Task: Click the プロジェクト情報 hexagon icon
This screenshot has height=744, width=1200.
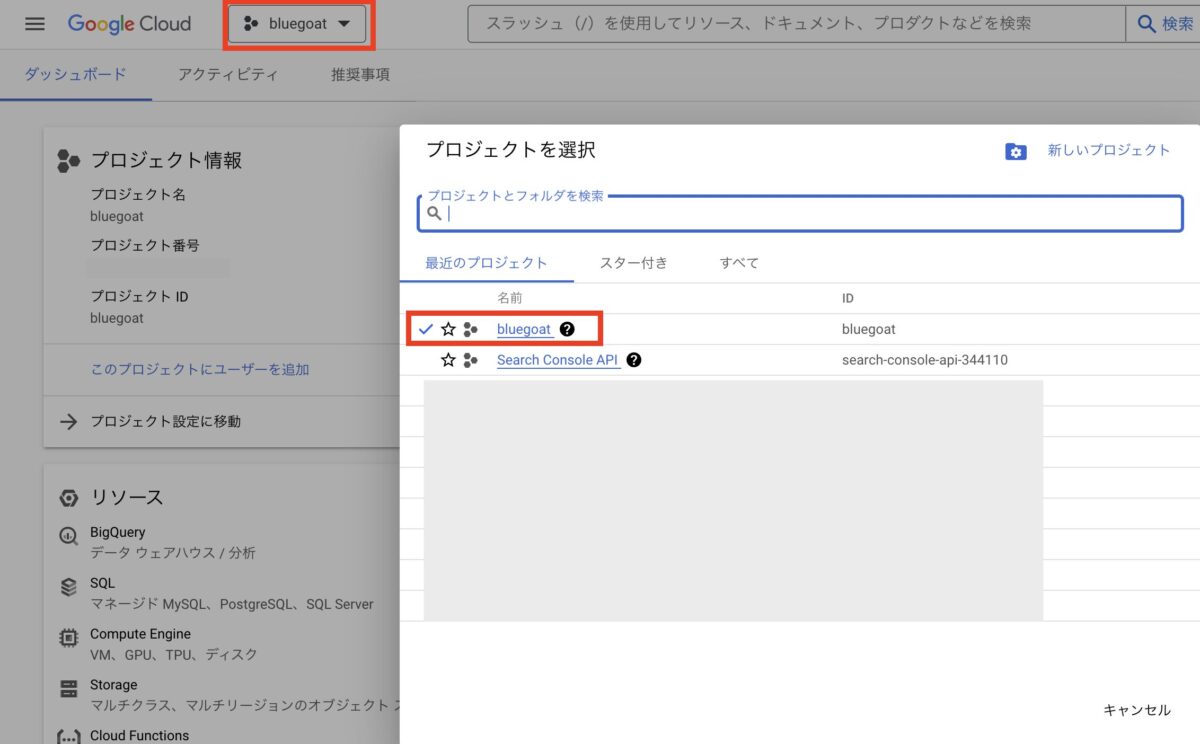Action: click(x=68, y=160)
